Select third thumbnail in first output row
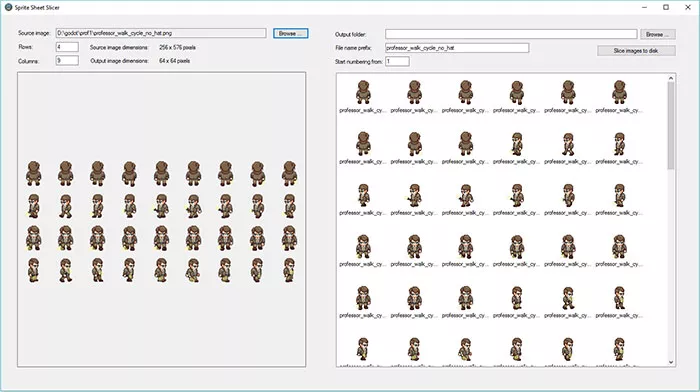Image resolution: width=700 pixels, height=392 pixels. tap(466, 92)
